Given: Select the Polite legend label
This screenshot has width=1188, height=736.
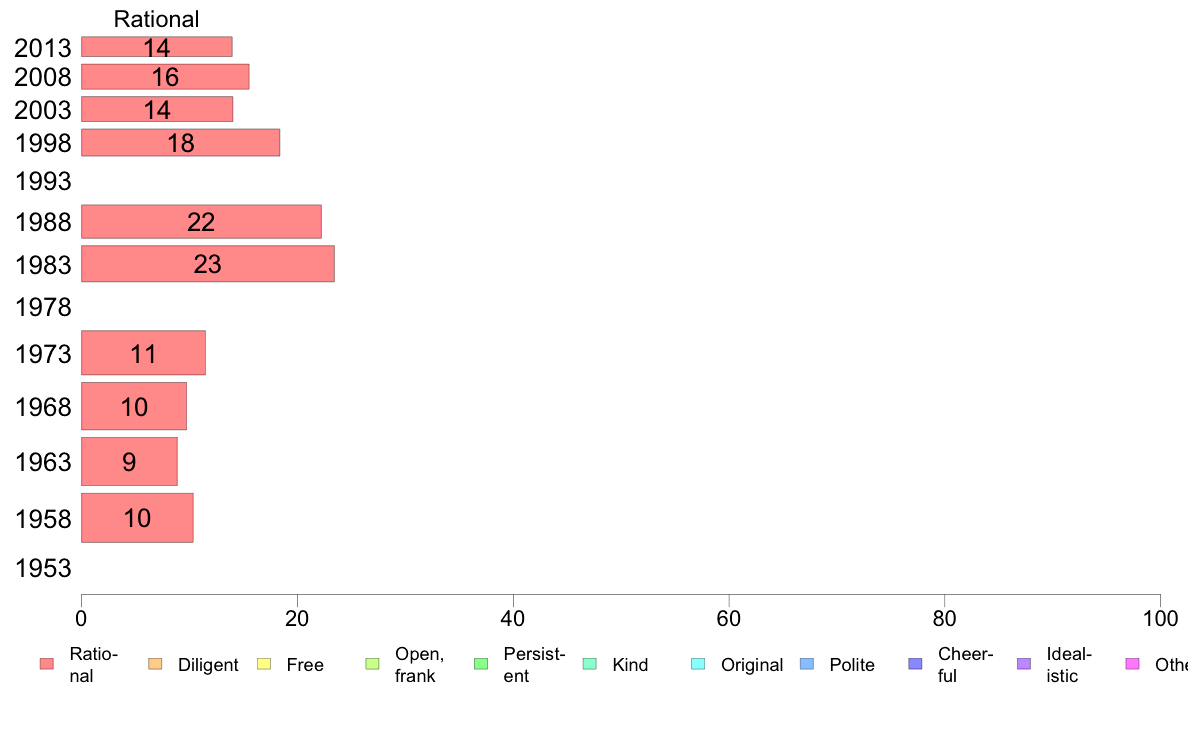Looking at the screenshot, I should (852, 665).
